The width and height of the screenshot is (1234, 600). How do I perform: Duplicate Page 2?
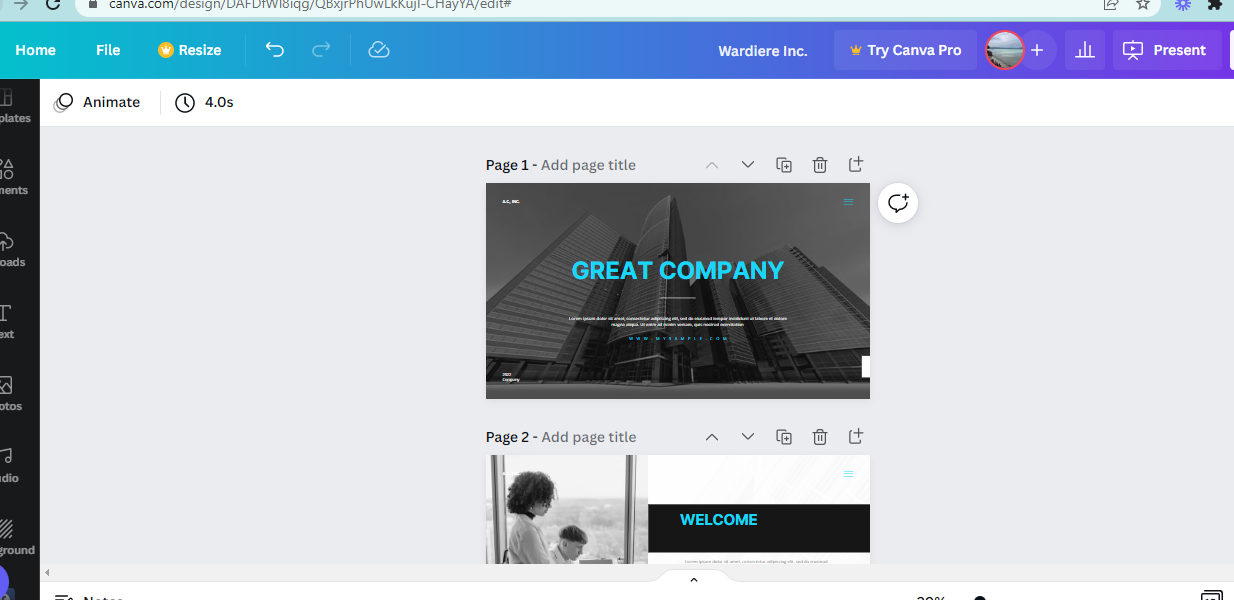click(784, 437)
